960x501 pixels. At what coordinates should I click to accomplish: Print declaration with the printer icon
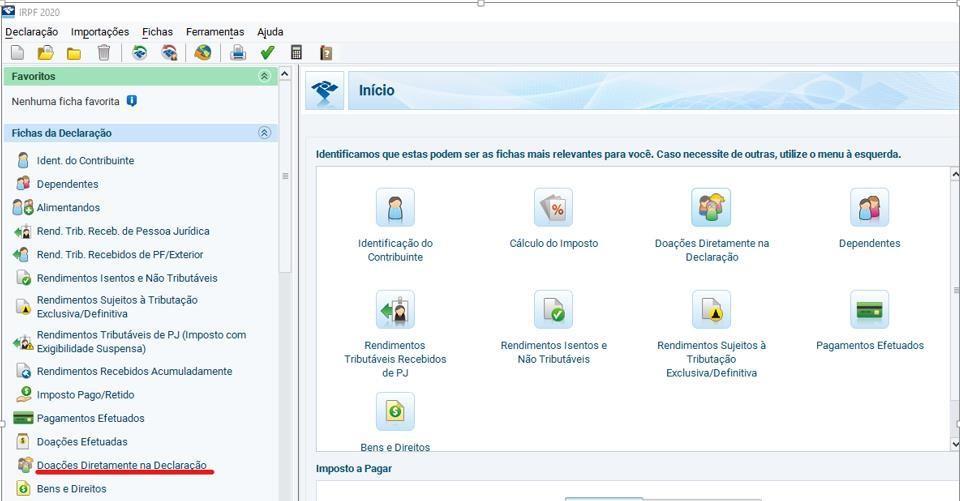[238, 53]
